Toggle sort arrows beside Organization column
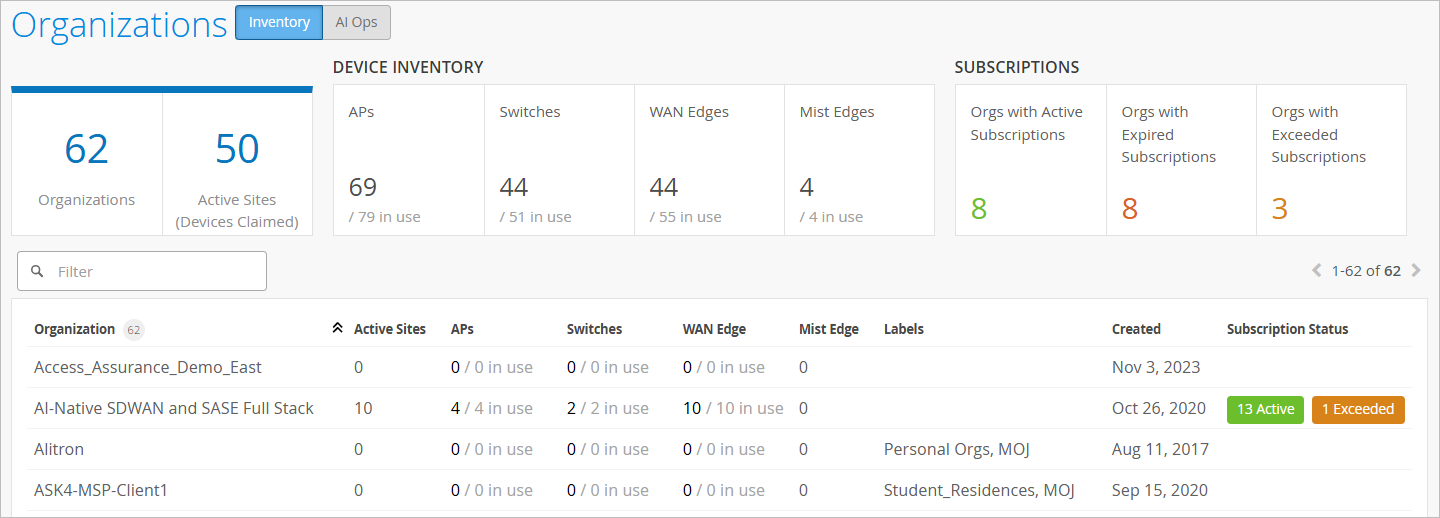 pos(337,329)
